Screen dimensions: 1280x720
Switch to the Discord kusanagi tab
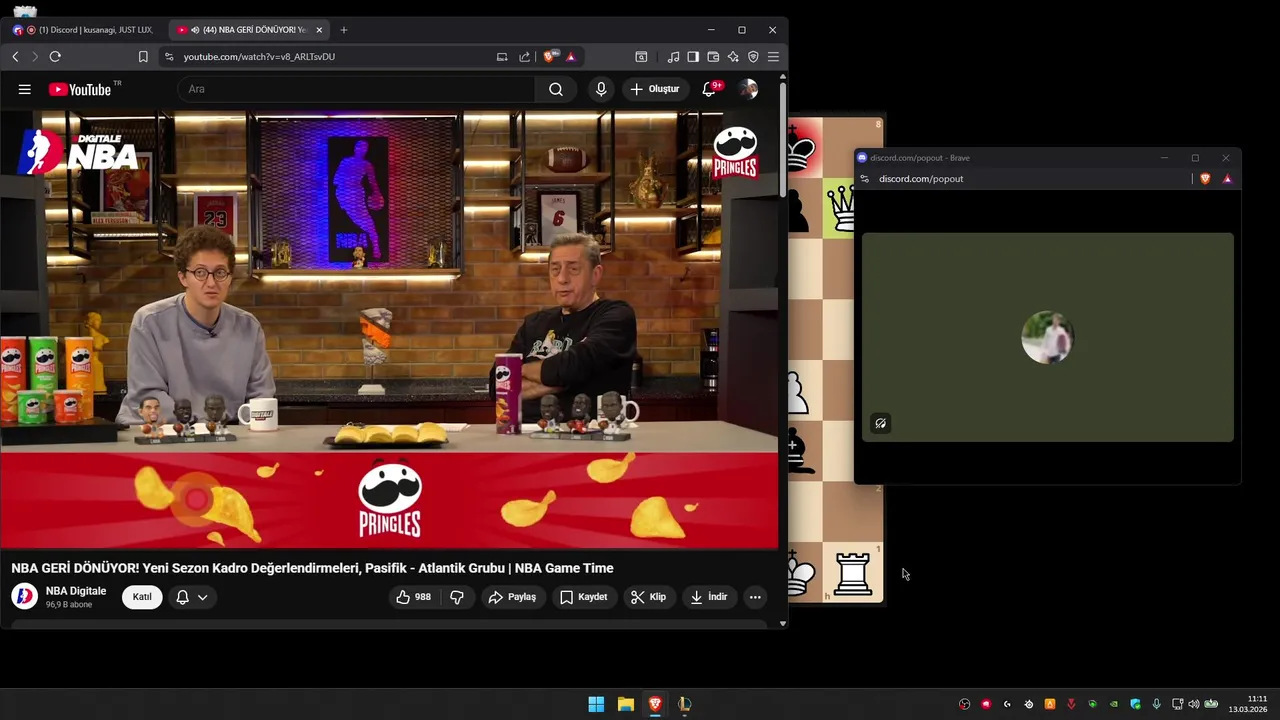(84, 30)
